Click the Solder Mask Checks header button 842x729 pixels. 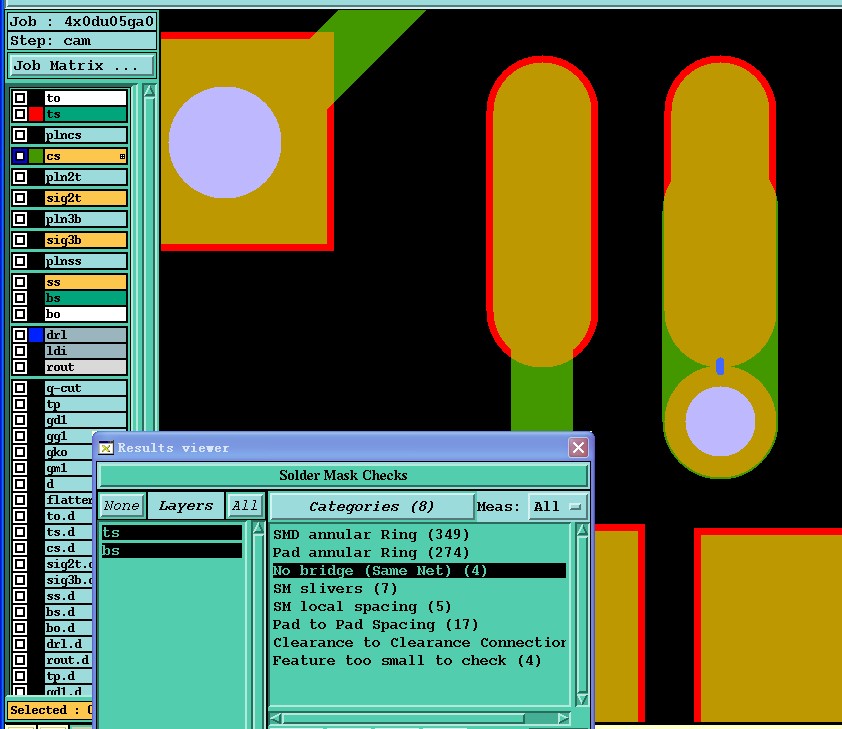pyautogui.click(x=343, y=476)
